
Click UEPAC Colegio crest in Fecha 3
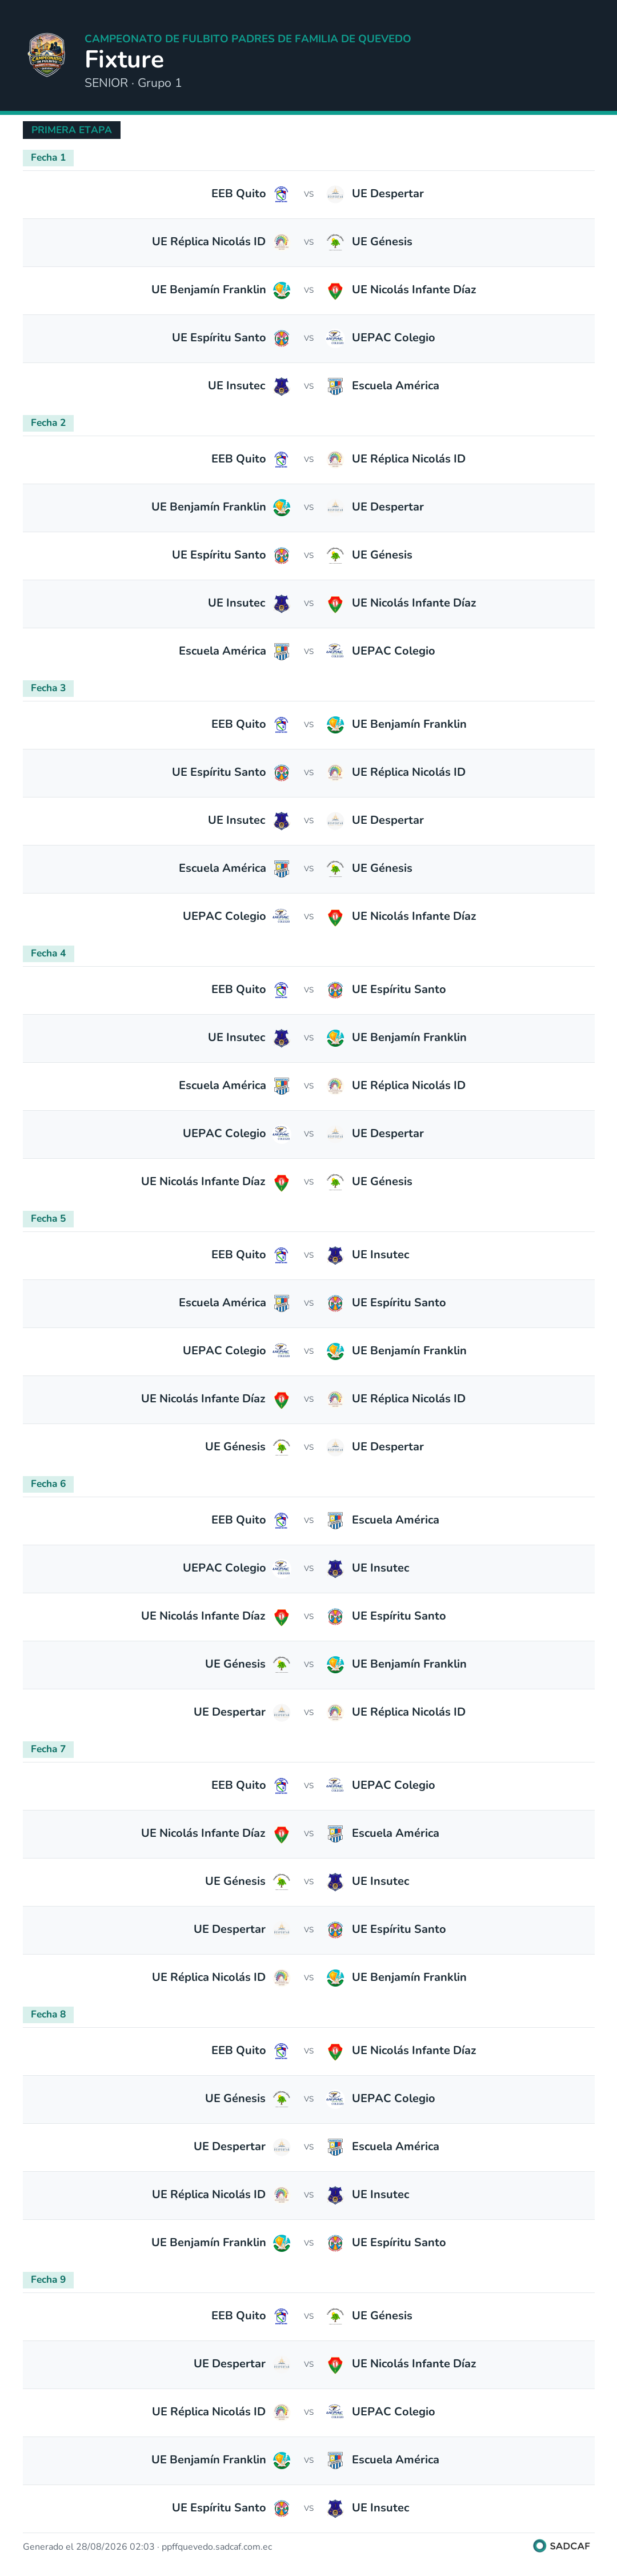282,916
